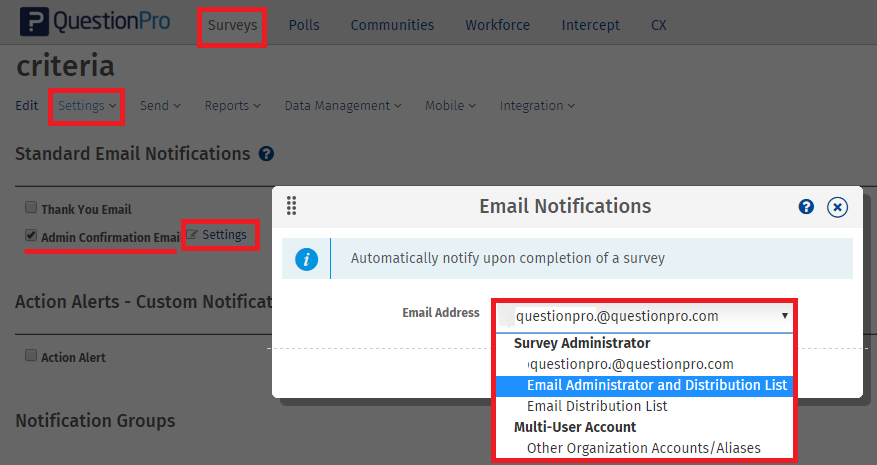Open help in Email Notifications dialog
This screenshot has width=877, height=465.
coord(806,206)
